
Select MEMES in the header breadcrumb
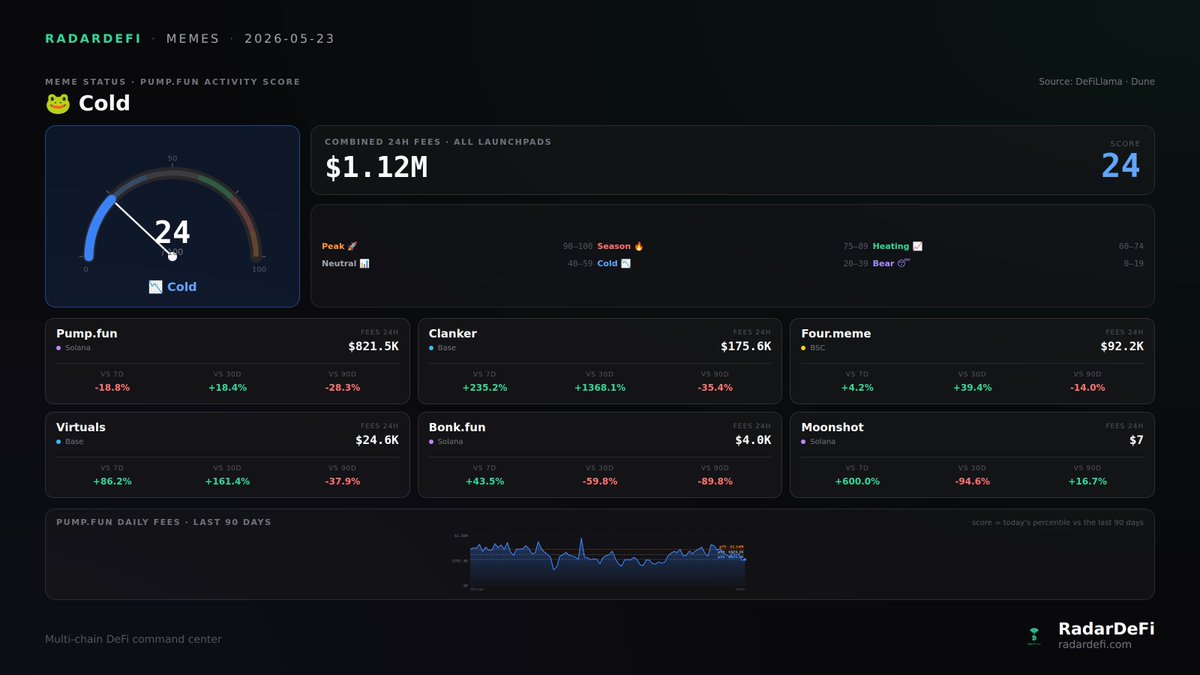[193, 39]
